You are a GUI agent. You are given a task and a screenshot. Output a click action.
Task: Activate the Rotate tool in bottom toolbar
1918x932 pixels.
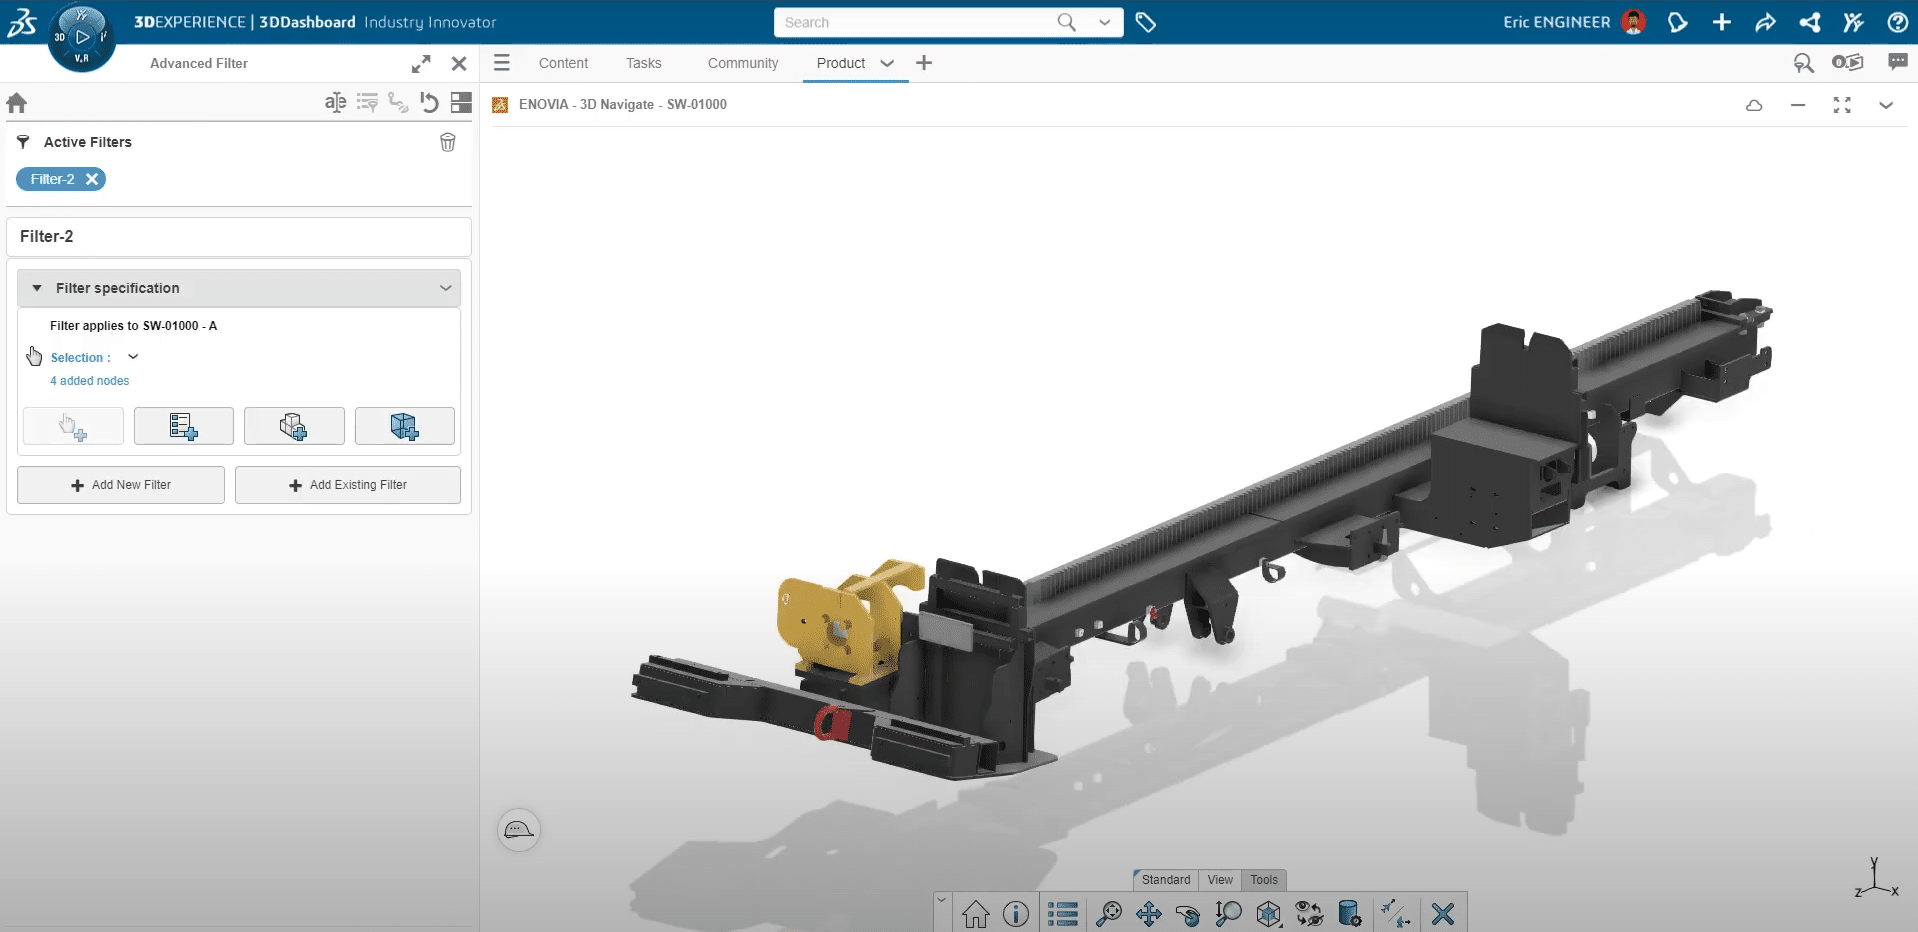coord(1188,914)
